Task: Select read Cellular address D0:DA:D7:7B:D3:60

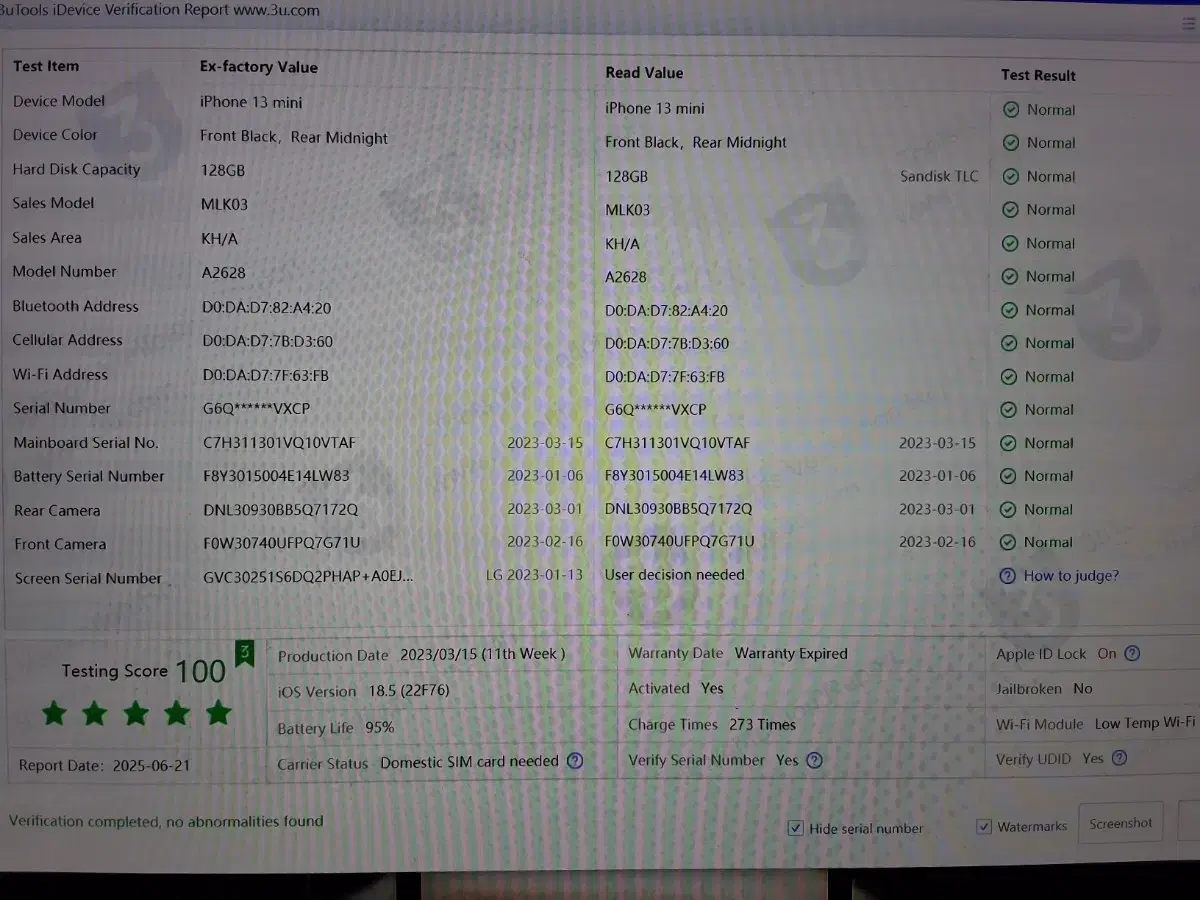Action: (667, 344)
